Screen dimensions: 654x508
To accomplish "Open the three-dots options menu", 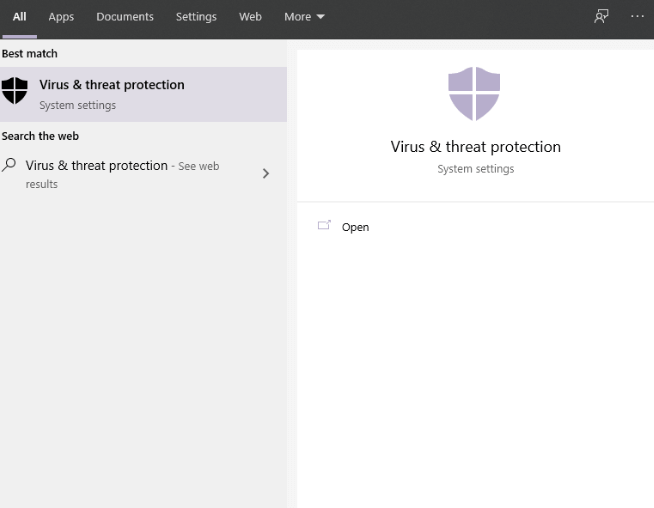I will click(637, 16).
